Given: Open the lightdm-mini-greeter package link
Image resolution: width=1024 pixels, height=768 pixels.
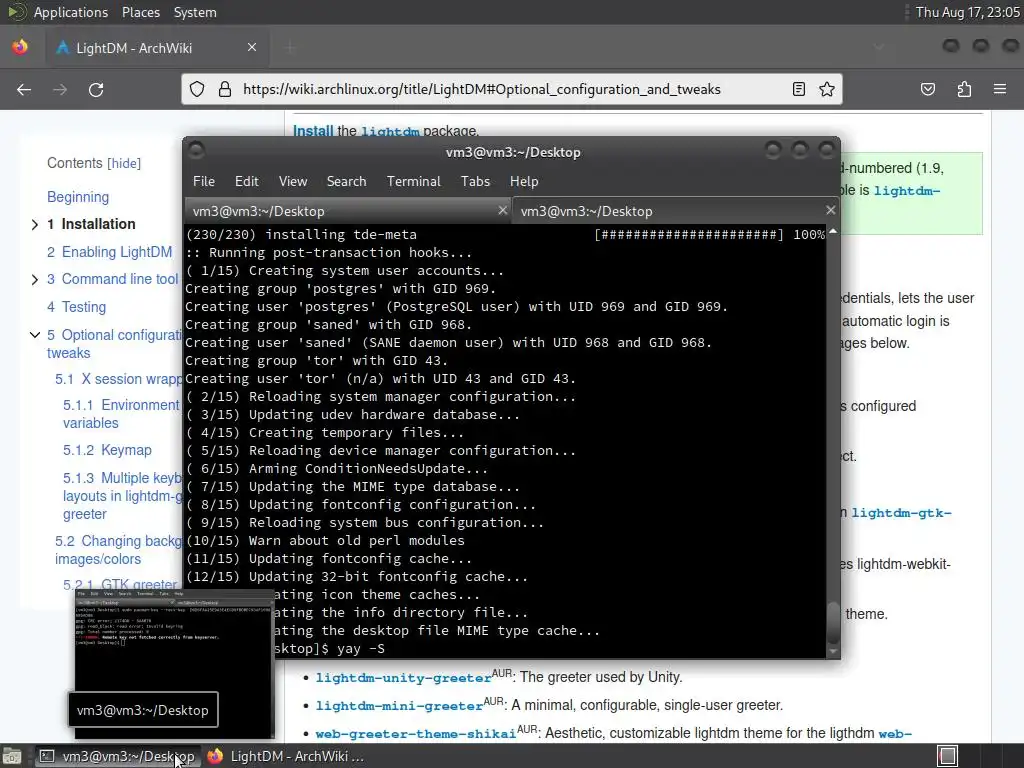Looking at the screenshot, I should (x=399, y=706).
